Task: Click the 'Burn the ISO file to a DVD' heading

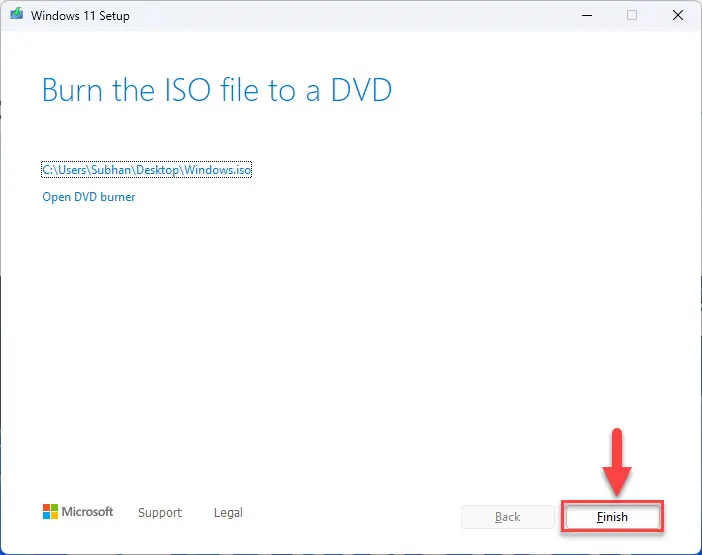Action: coord(217,90)
